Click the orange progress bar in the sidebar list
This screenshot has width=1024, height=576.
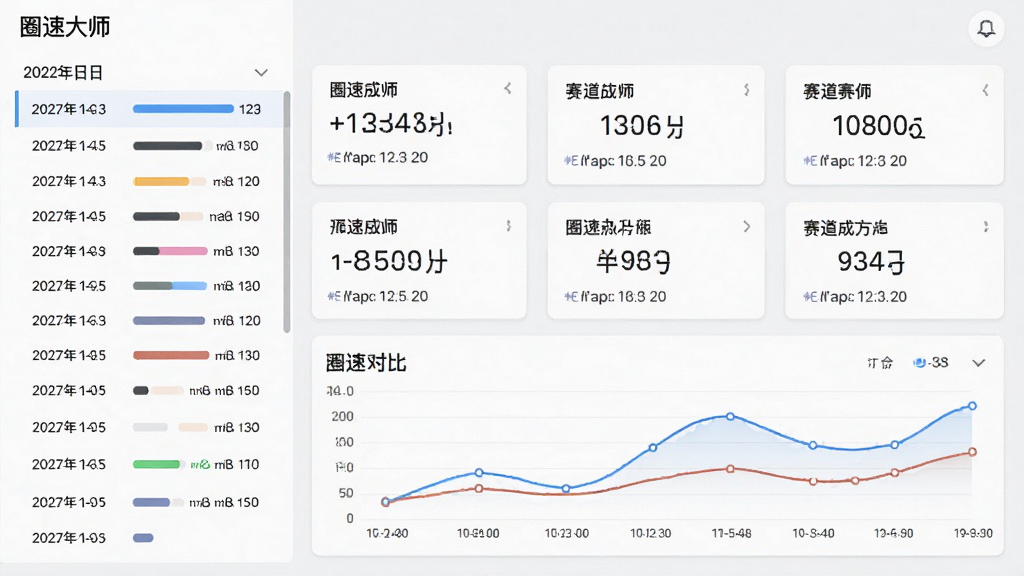161,182
